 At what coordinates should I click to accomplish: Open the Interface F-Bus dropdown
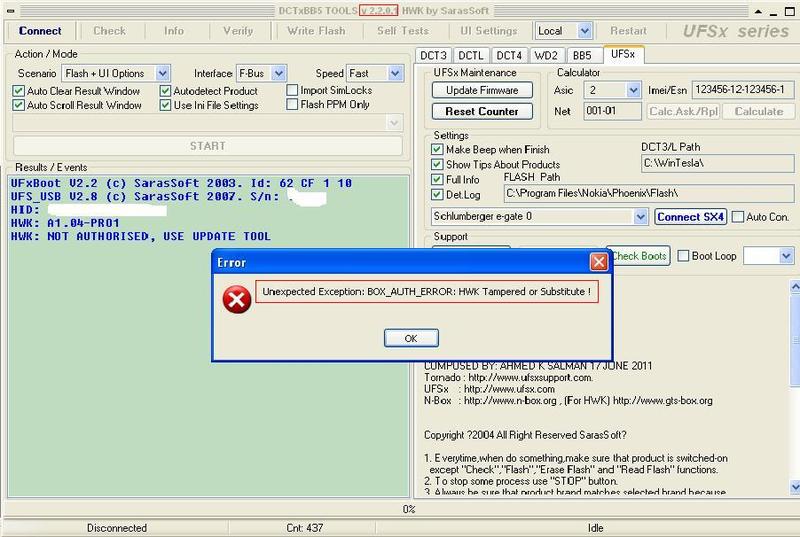(x=279, y=73)
